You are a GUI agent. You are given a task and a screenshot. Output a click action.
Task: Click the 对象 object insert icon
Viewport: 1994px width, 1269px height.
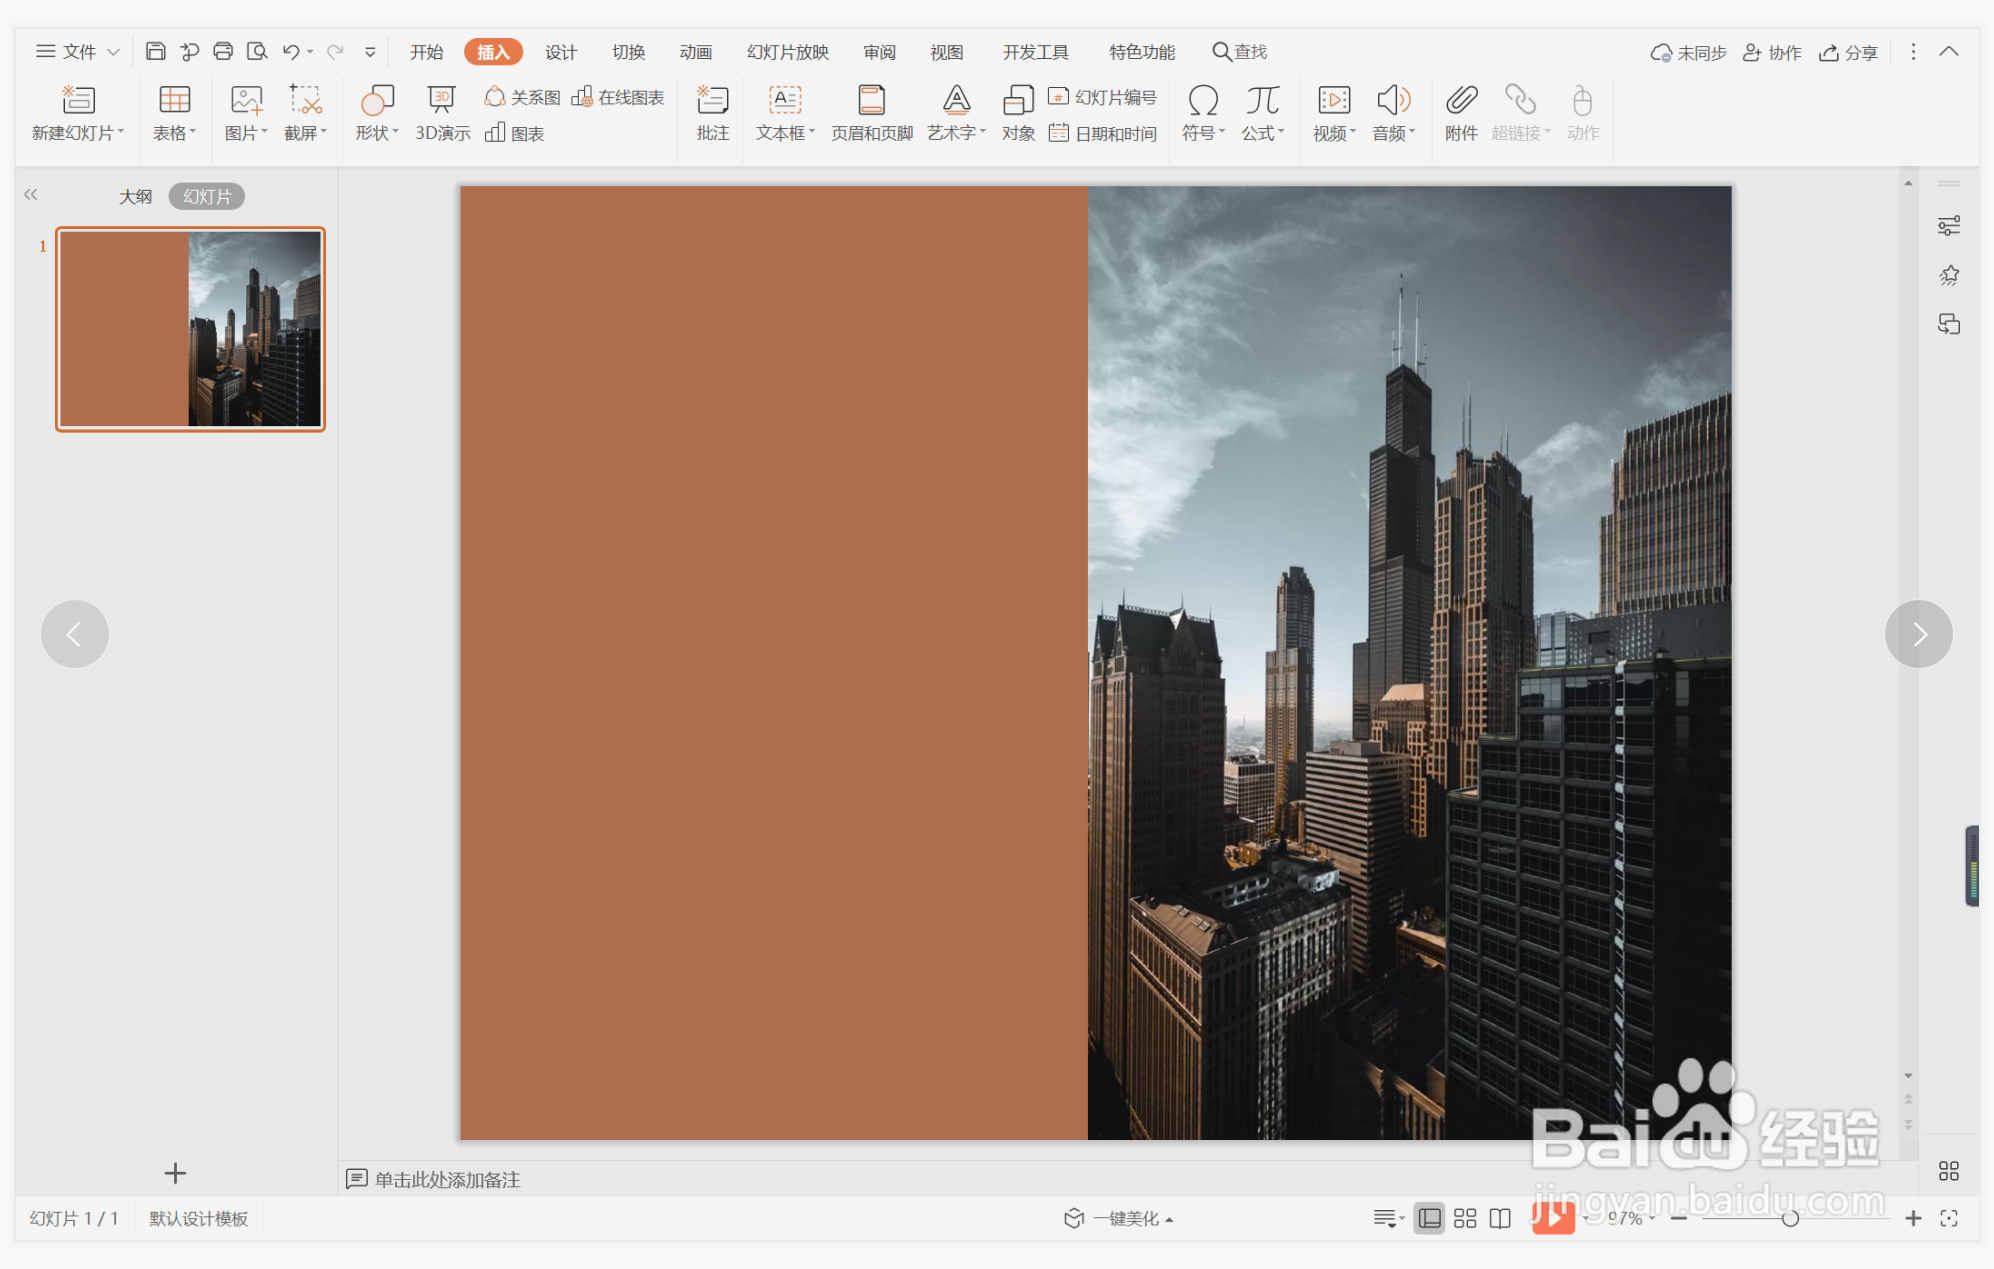click(x=1018, y=100)
